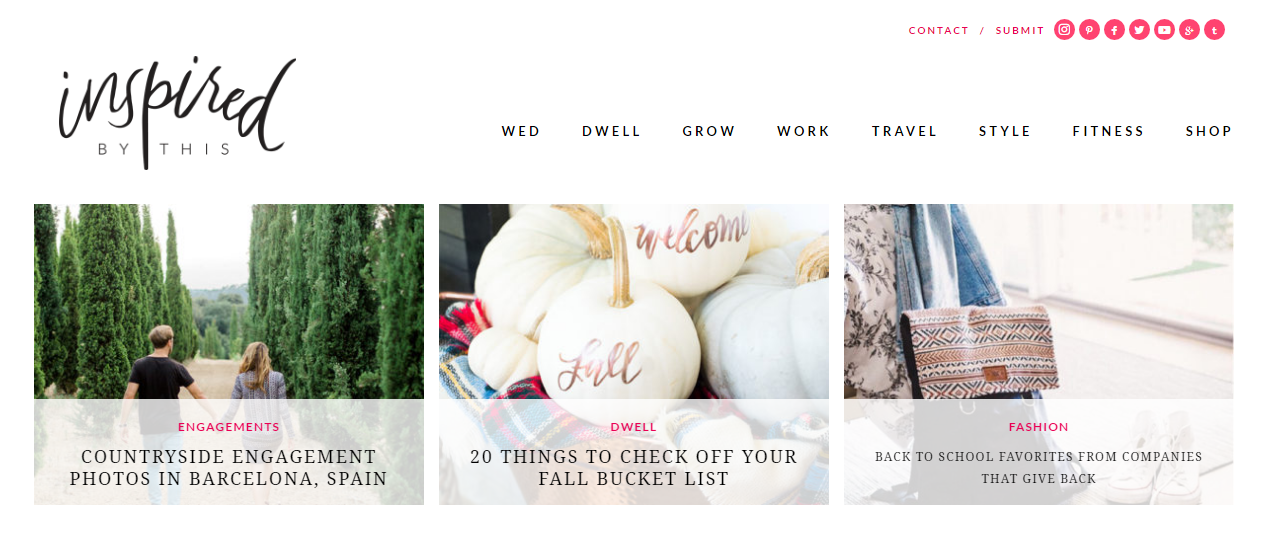Image resolution: width=1265 pixels, height=559 pixels.
Task: Open the Twitter bird icon
Action: (x=1140, y=30)
